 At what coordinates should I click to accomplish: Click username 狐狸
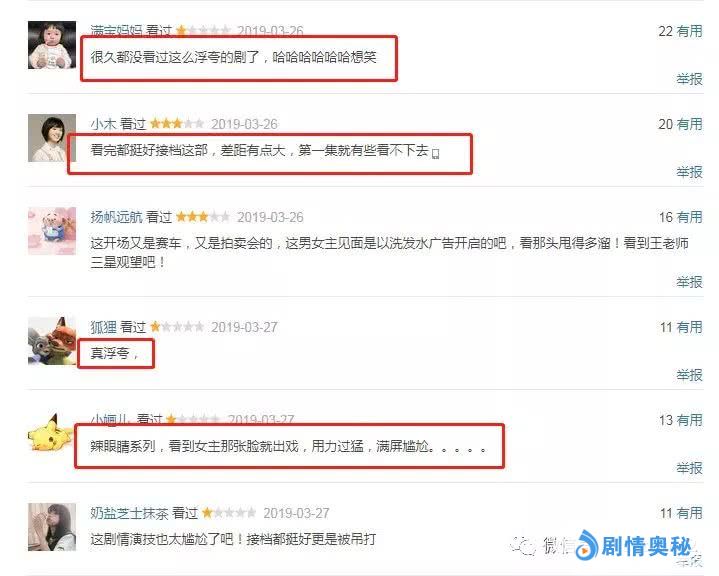click(103, 327)
